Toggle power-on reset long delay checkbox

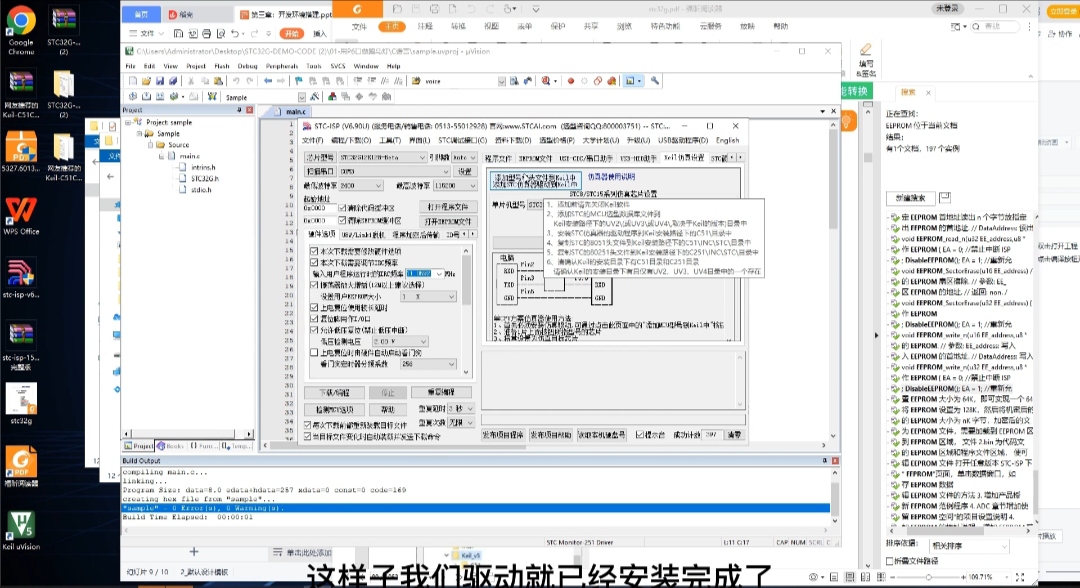pos(314,308)
